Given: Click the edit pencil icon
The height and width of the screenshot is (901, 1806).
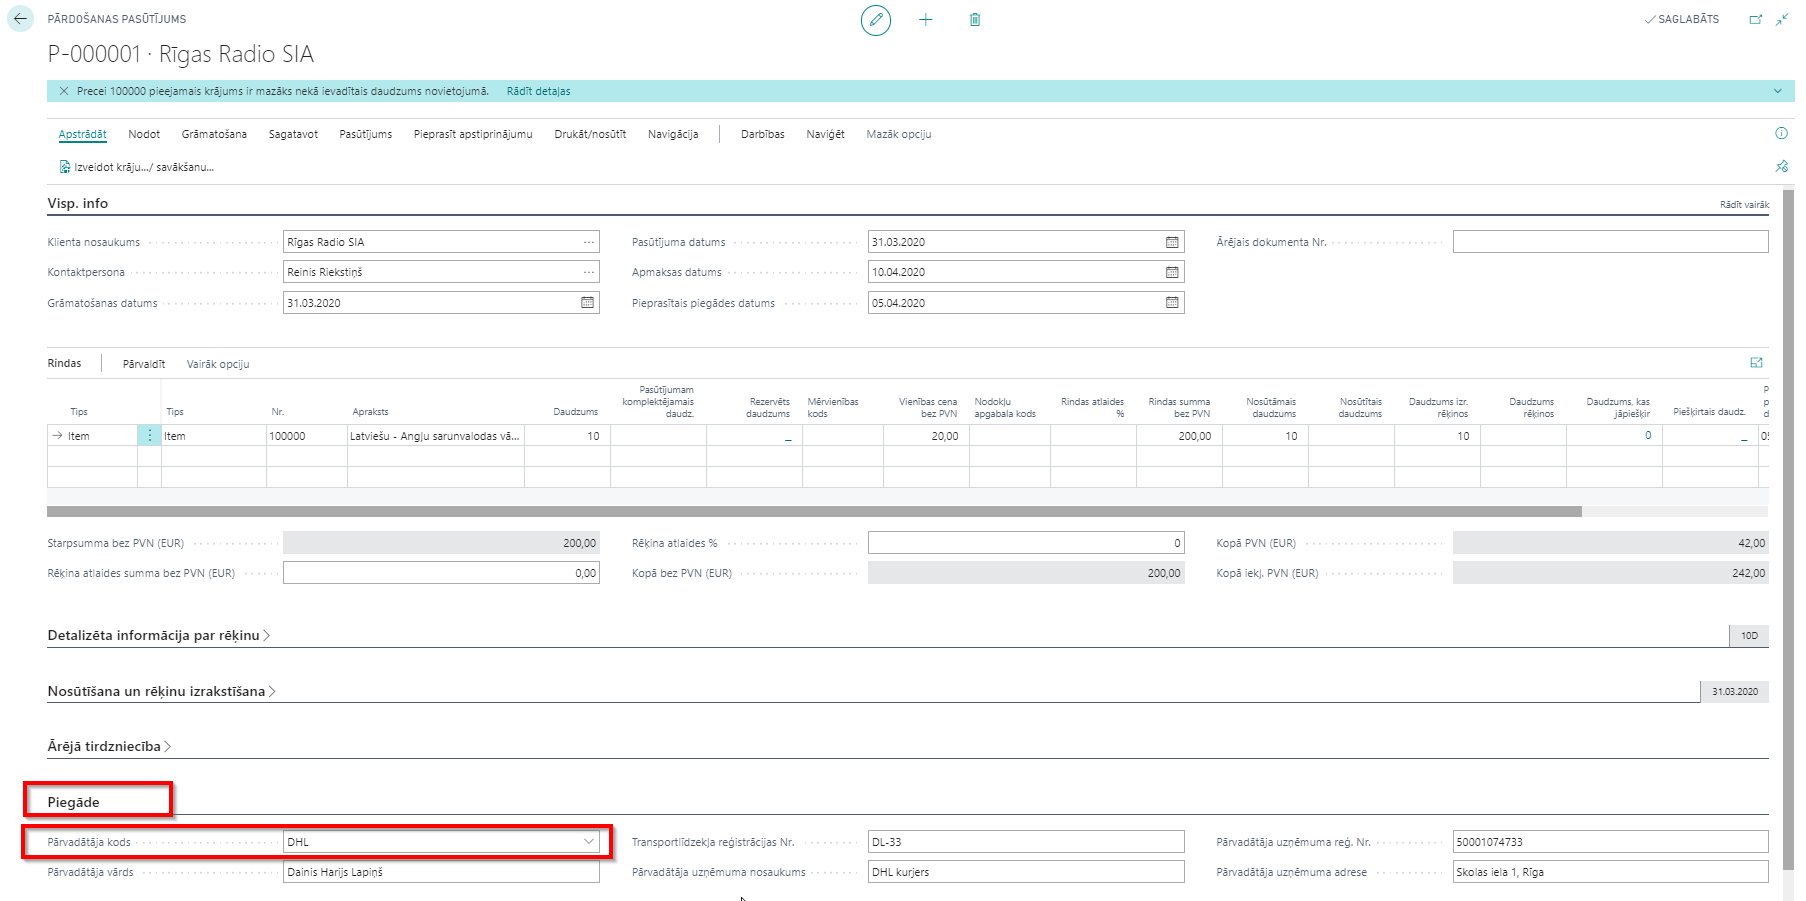Looking at the screenshot, I should click(876, 20).
